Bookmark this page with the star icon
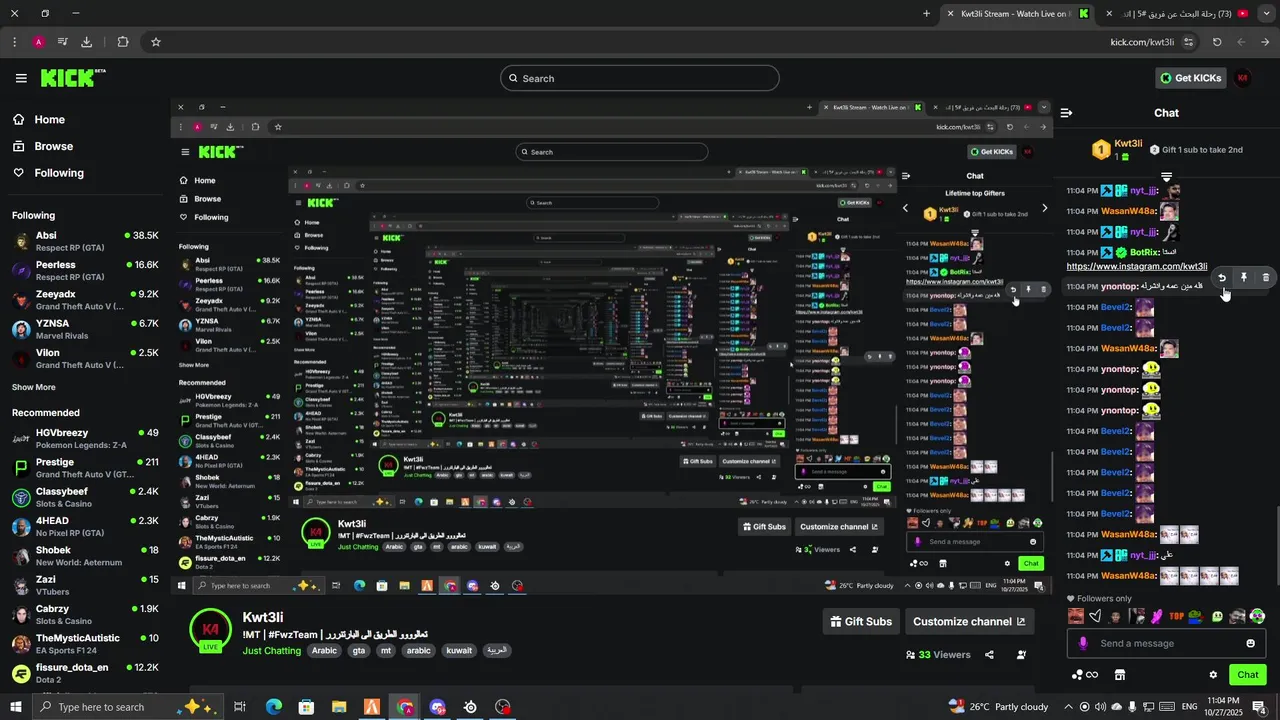The width and height of the screenshot is (1280, 720). pos(156,42)
